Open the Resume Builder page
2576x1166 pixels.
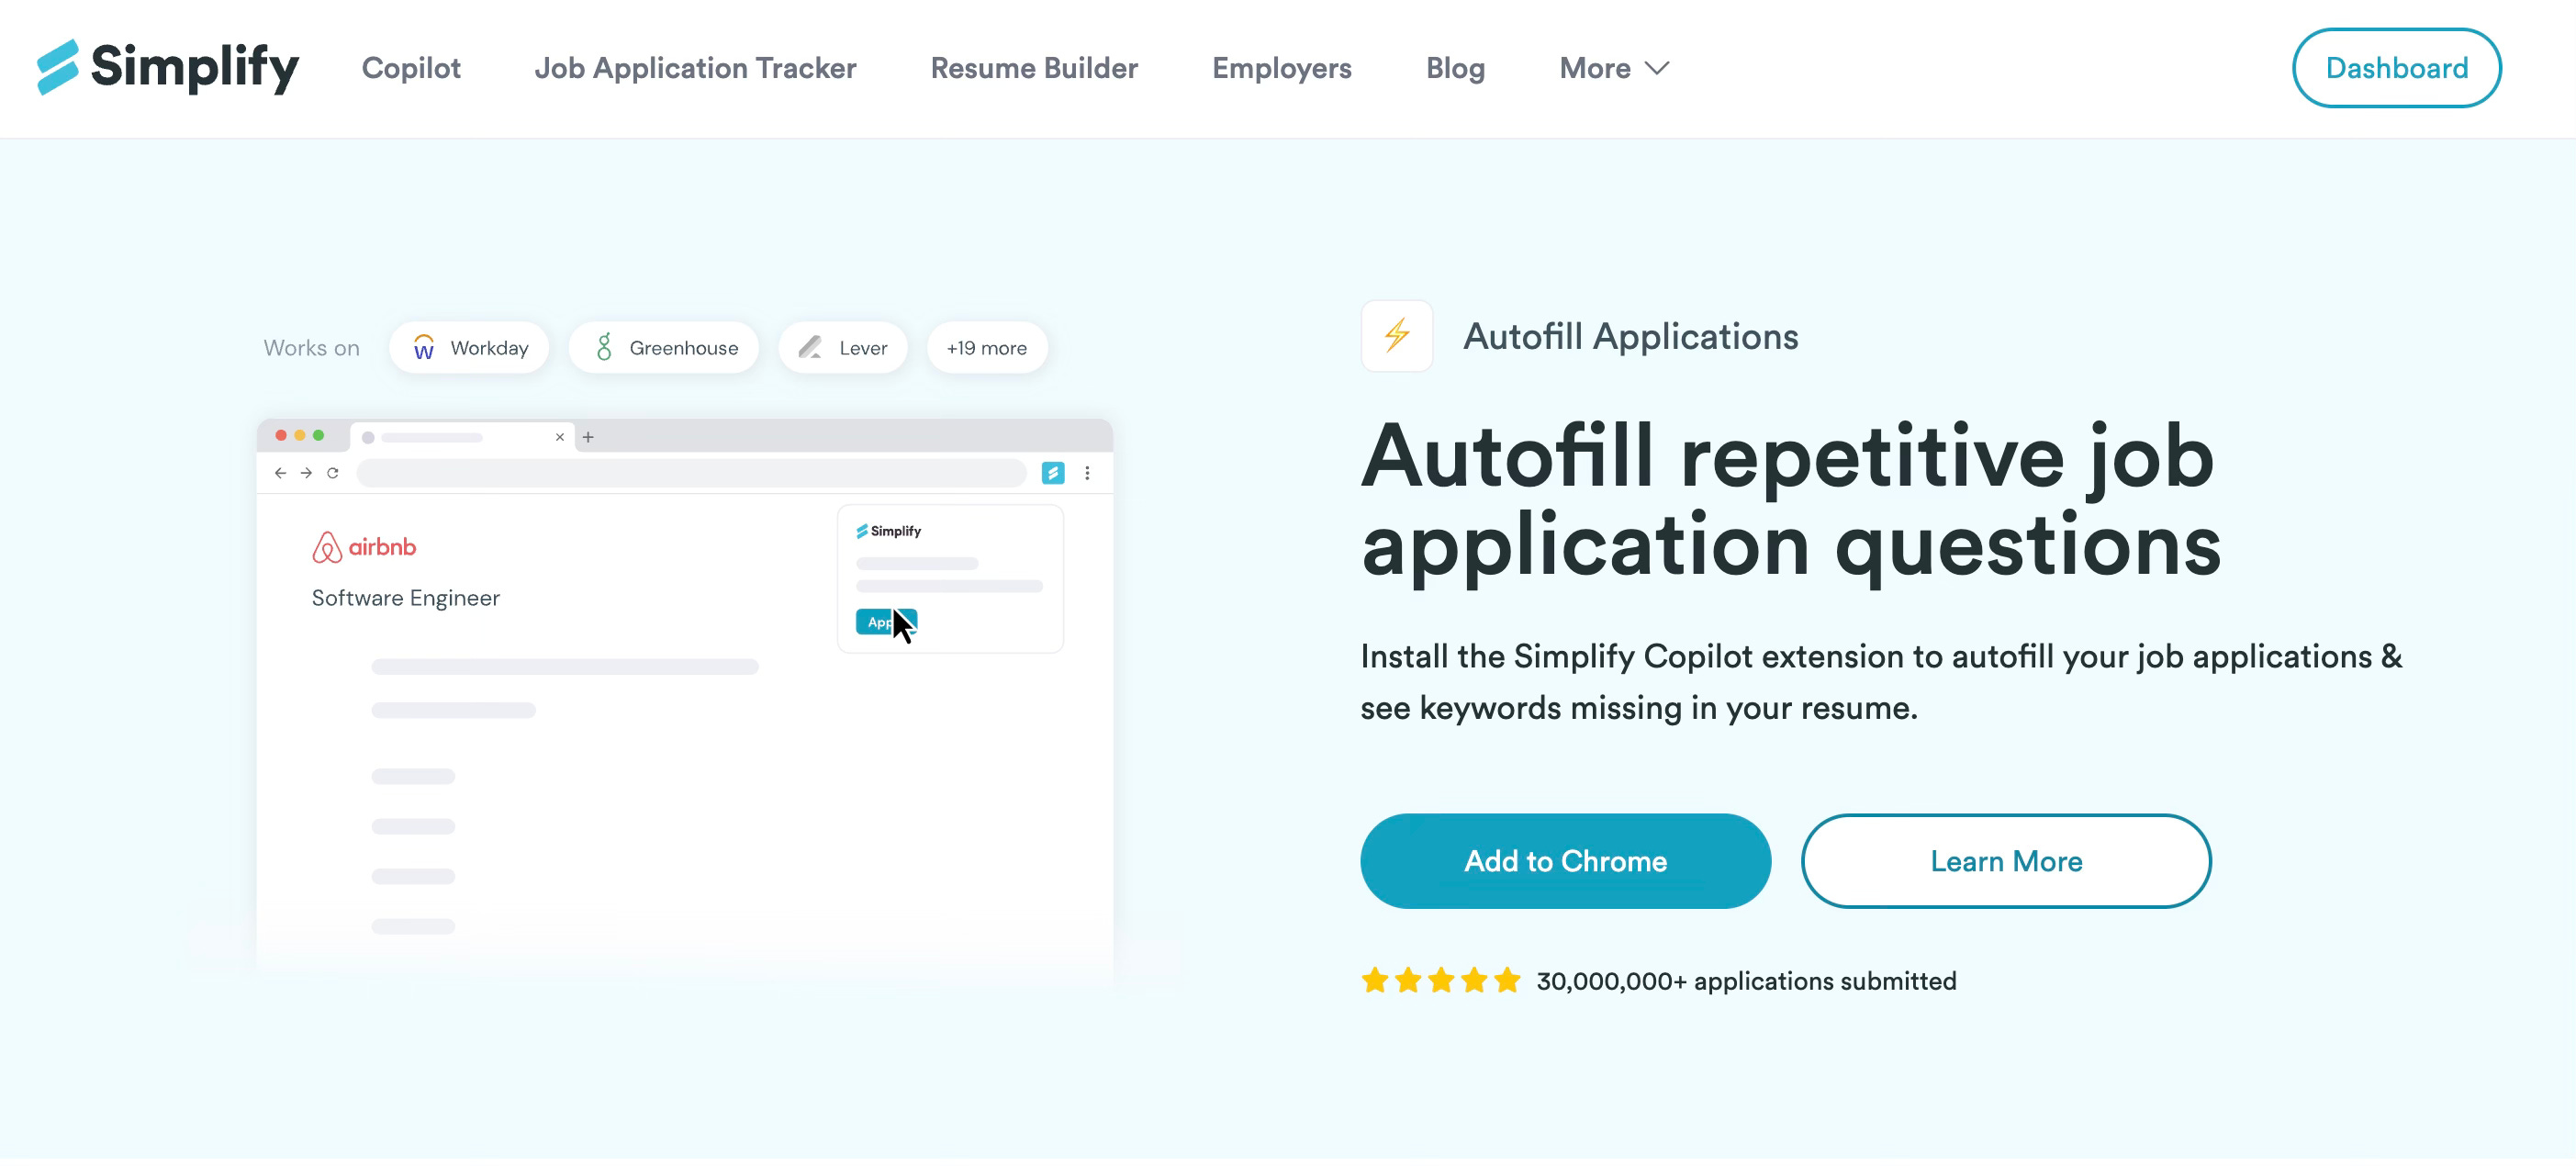coord(1034,68)
